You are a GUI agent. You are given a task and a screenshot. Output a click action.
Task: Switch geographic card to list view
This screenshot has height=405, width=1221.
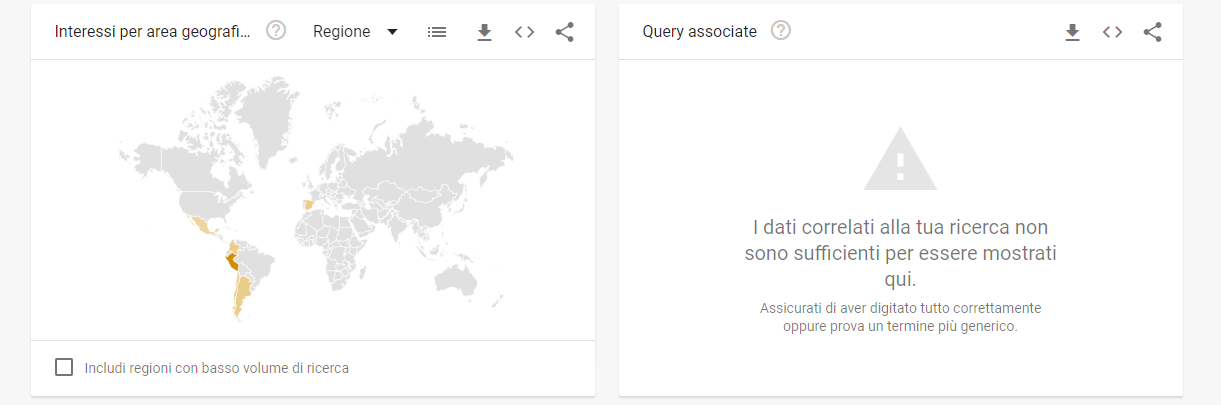[x=437, y=32]
